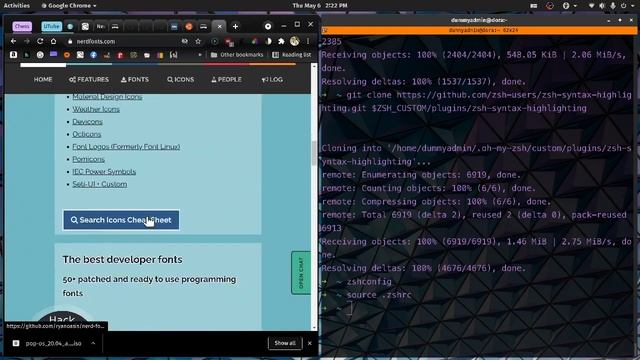The height and width of the screenshot is (360, 640).
Task: Click the first bookmark icon in bar
Action: tap(13, 55)
